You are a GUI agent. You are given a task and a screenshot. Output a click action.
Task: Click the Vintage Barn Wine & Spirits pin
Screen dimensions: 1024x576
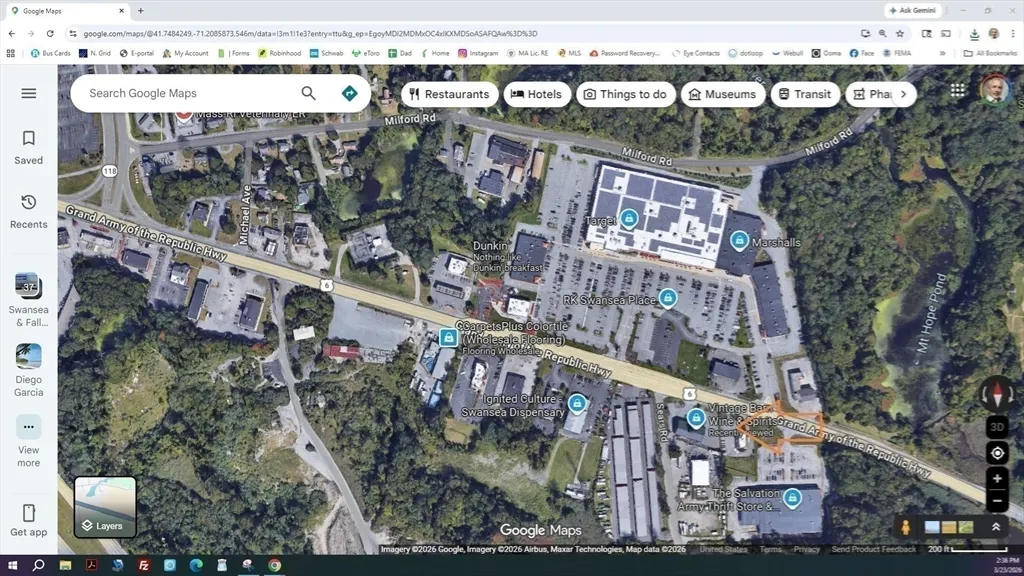pos(696,417)
